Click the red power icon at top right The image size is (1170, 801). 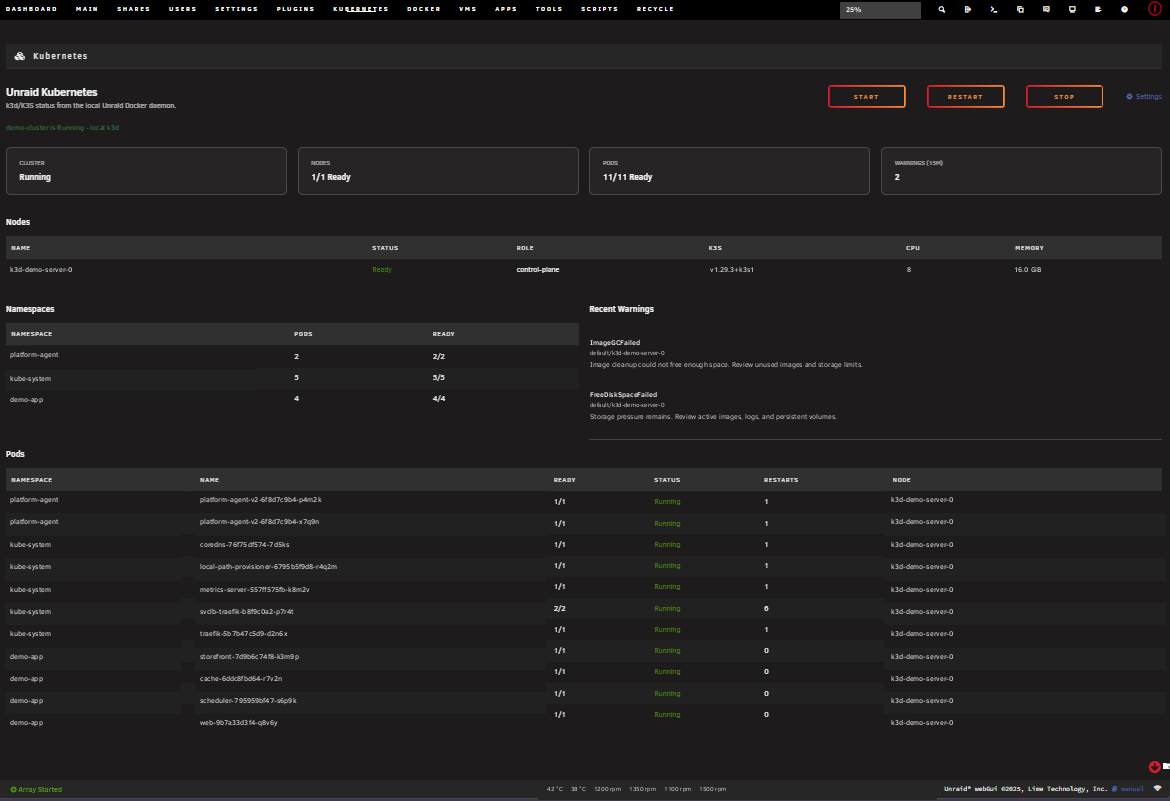pos(1154,9)
